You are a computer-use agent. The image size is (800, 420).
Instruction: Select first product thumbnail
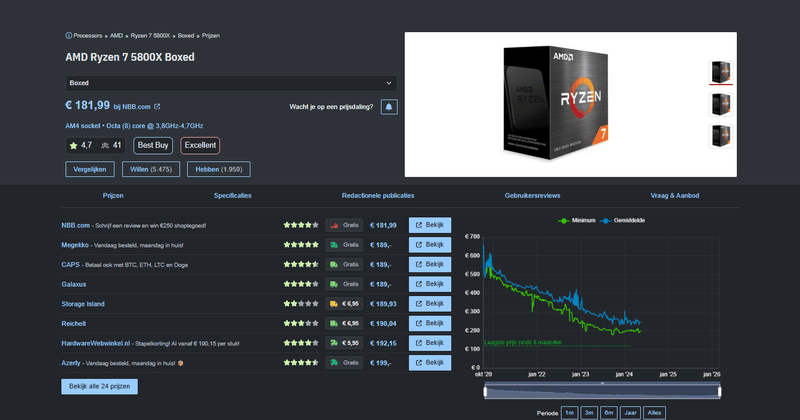pos(721,72)
